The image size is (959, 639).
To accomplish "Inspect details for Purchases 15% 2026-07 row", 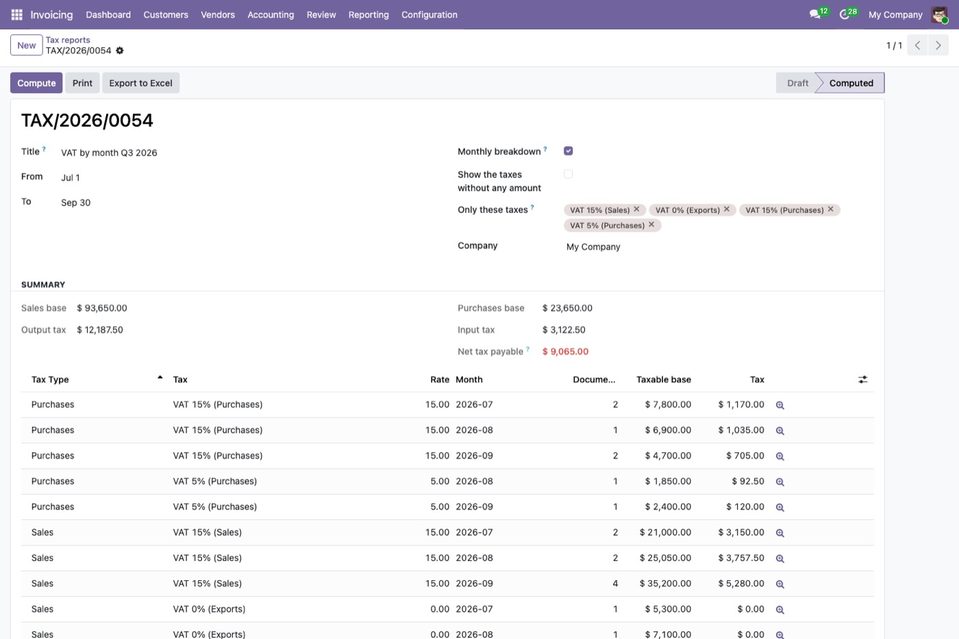I will [x=780, y=405].
